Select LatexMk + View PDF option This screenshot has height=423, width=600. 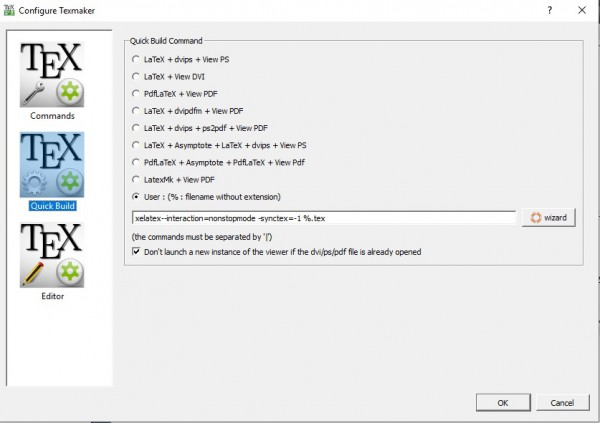(x=137, y=178)
